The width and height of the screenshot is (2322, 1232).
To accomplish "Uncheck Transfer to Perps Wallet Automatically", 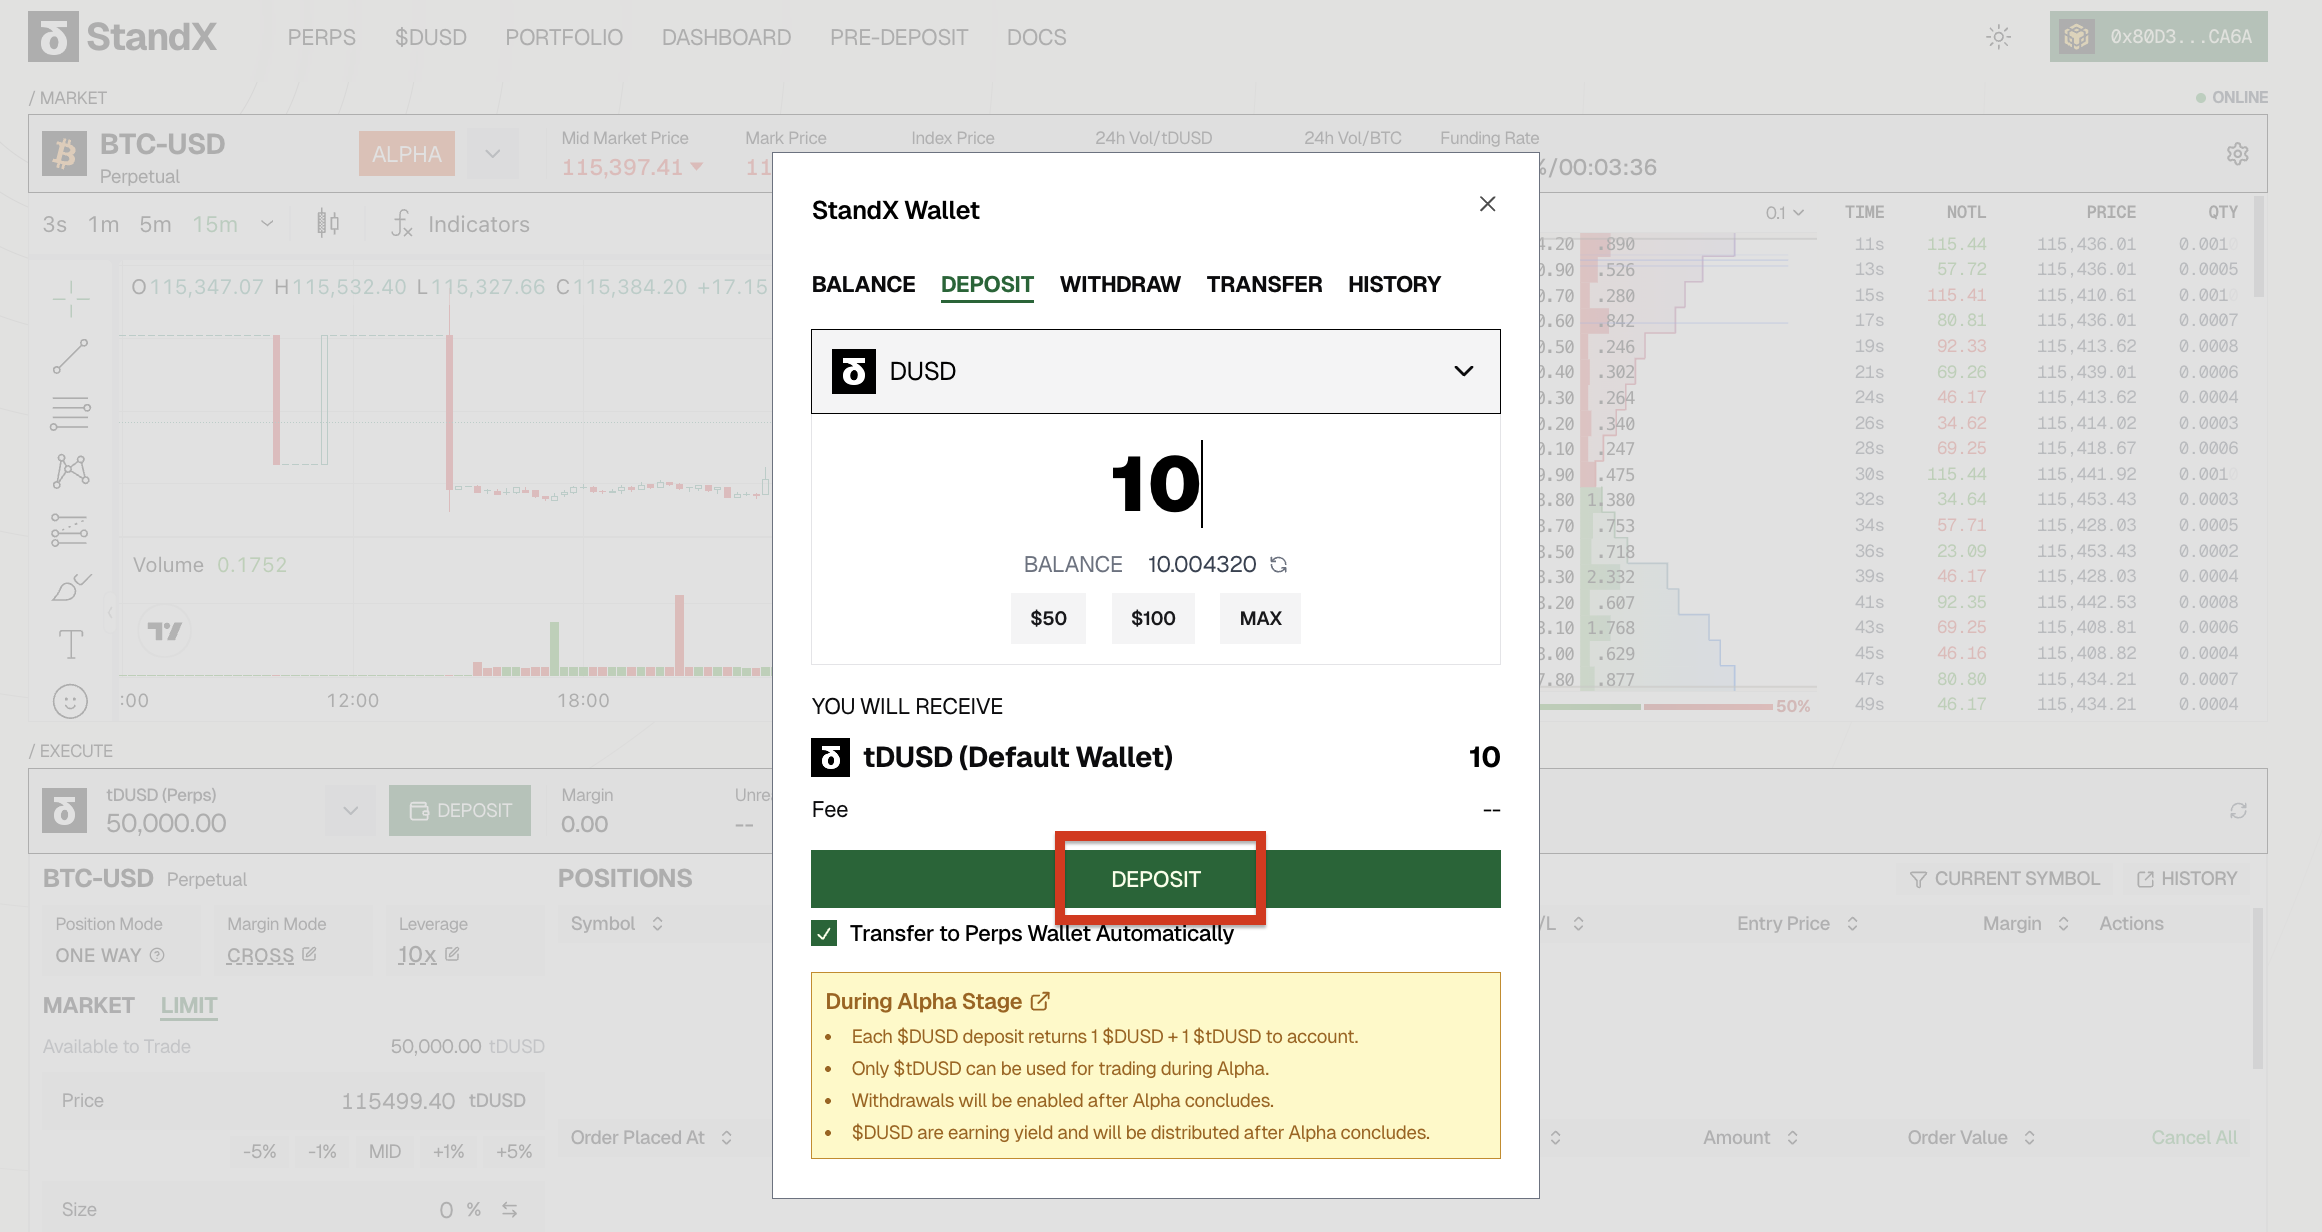I will (824, 934).
